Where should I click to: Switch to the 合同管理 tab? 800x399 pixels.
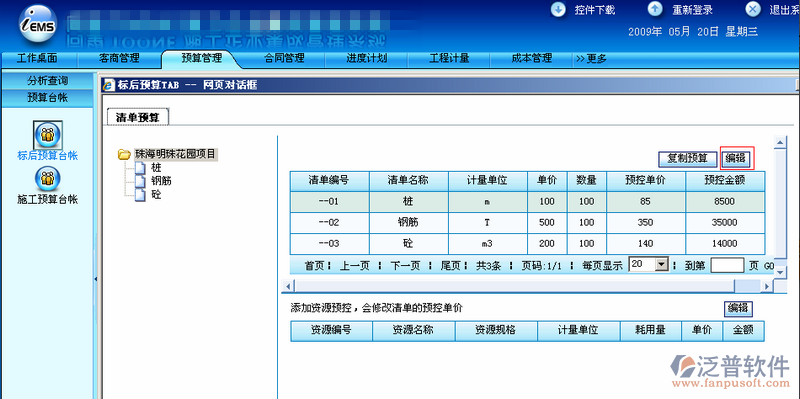(284, 58)
